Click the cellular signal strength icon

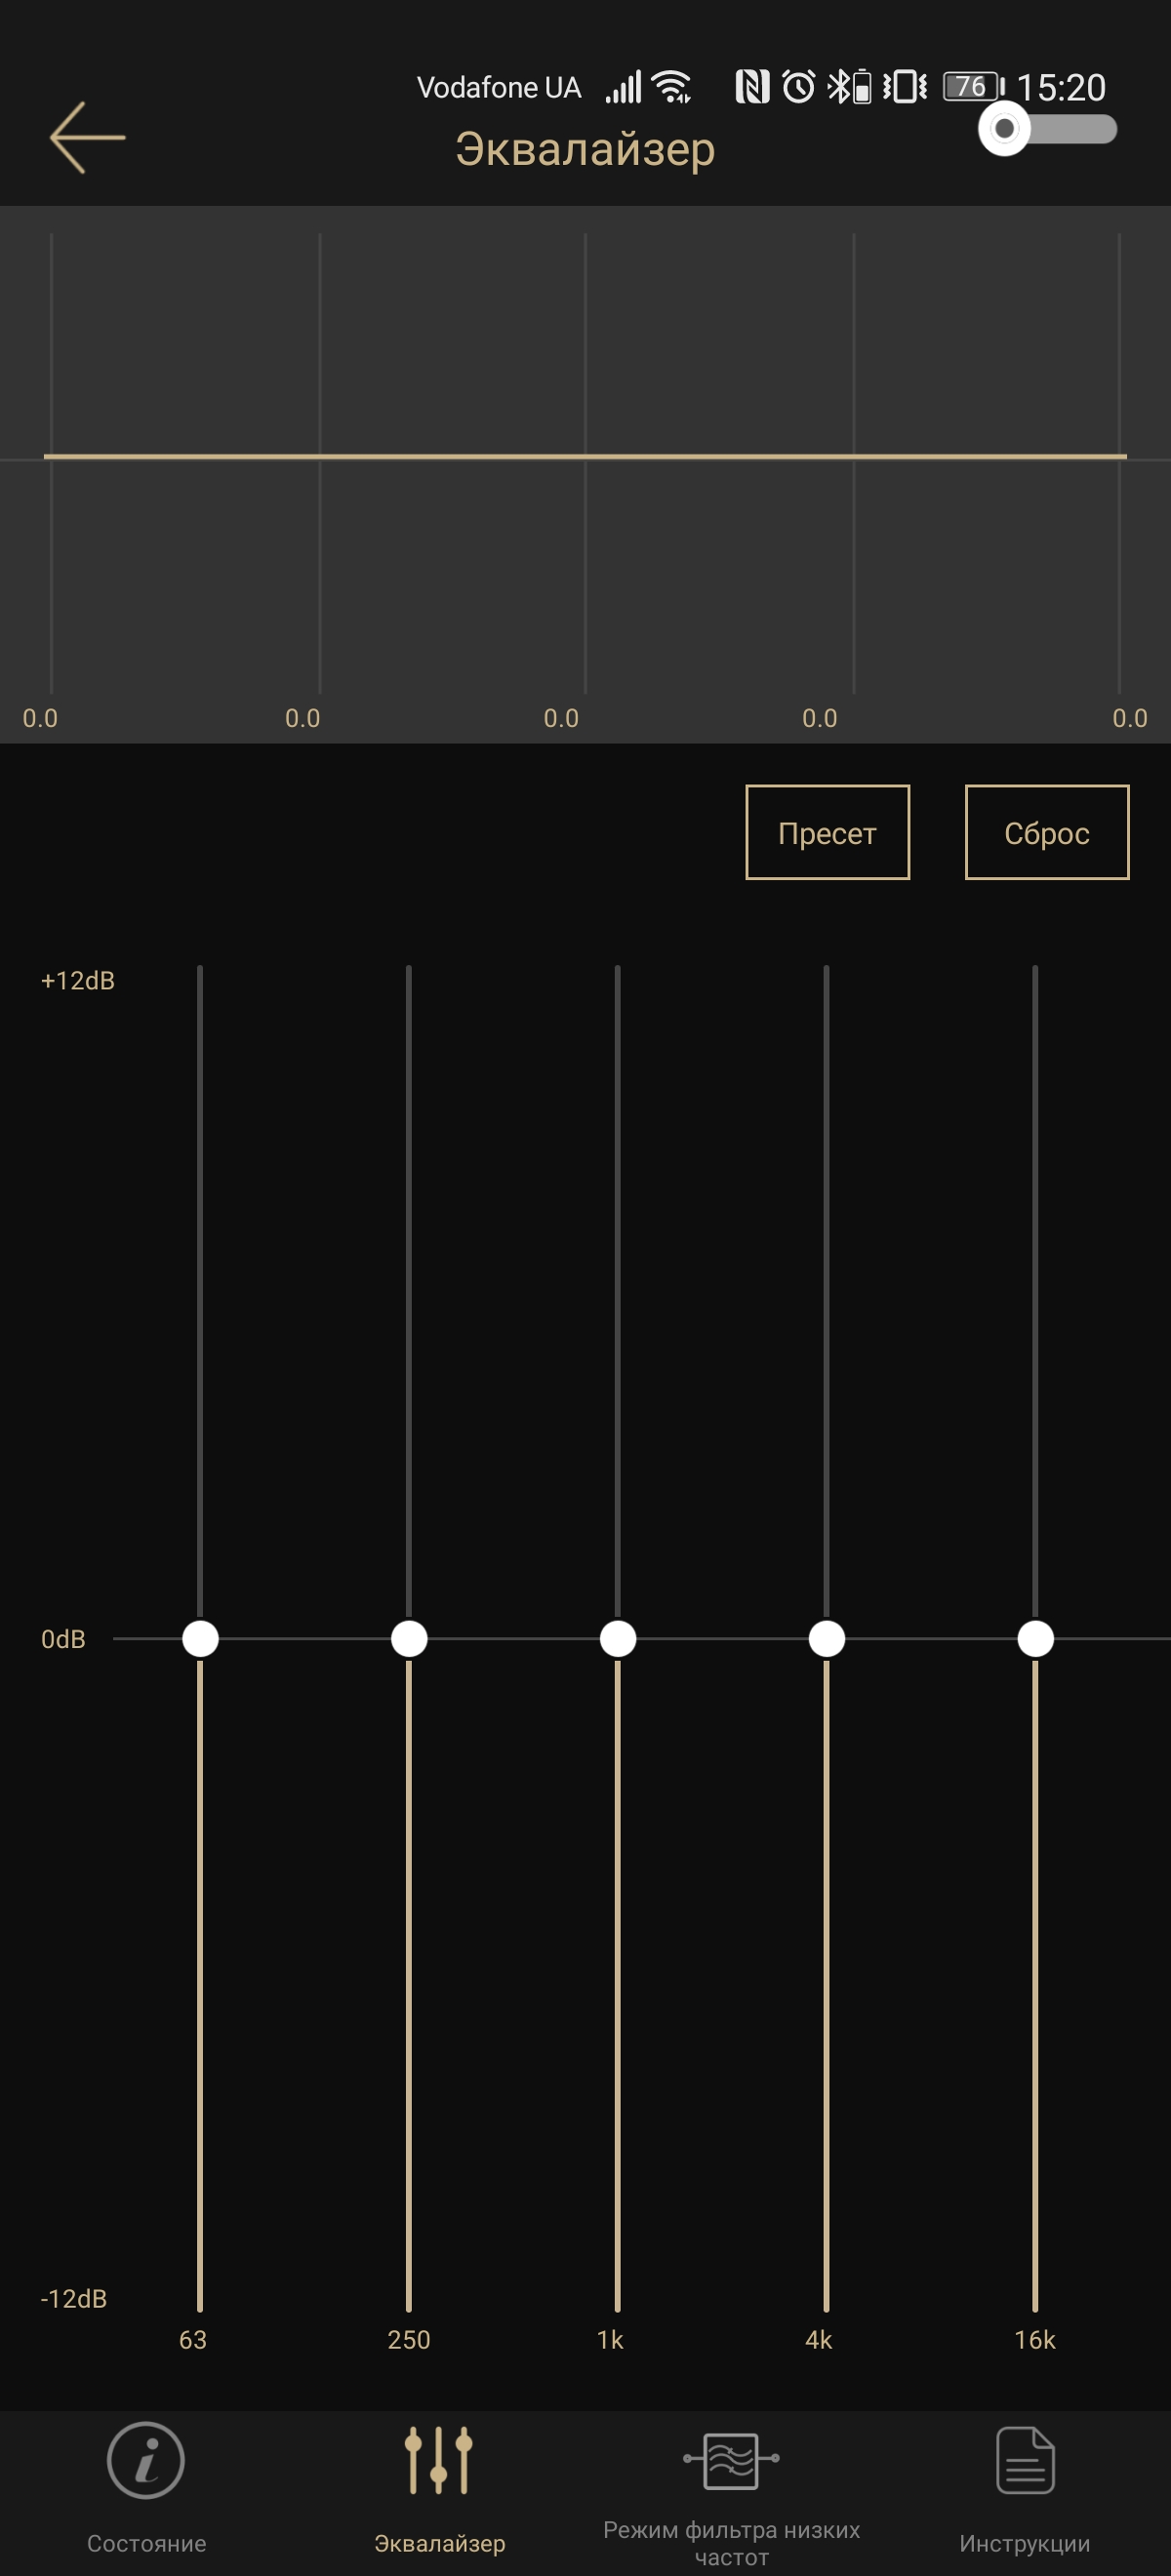pyautogui.click(x=623, y=87)
